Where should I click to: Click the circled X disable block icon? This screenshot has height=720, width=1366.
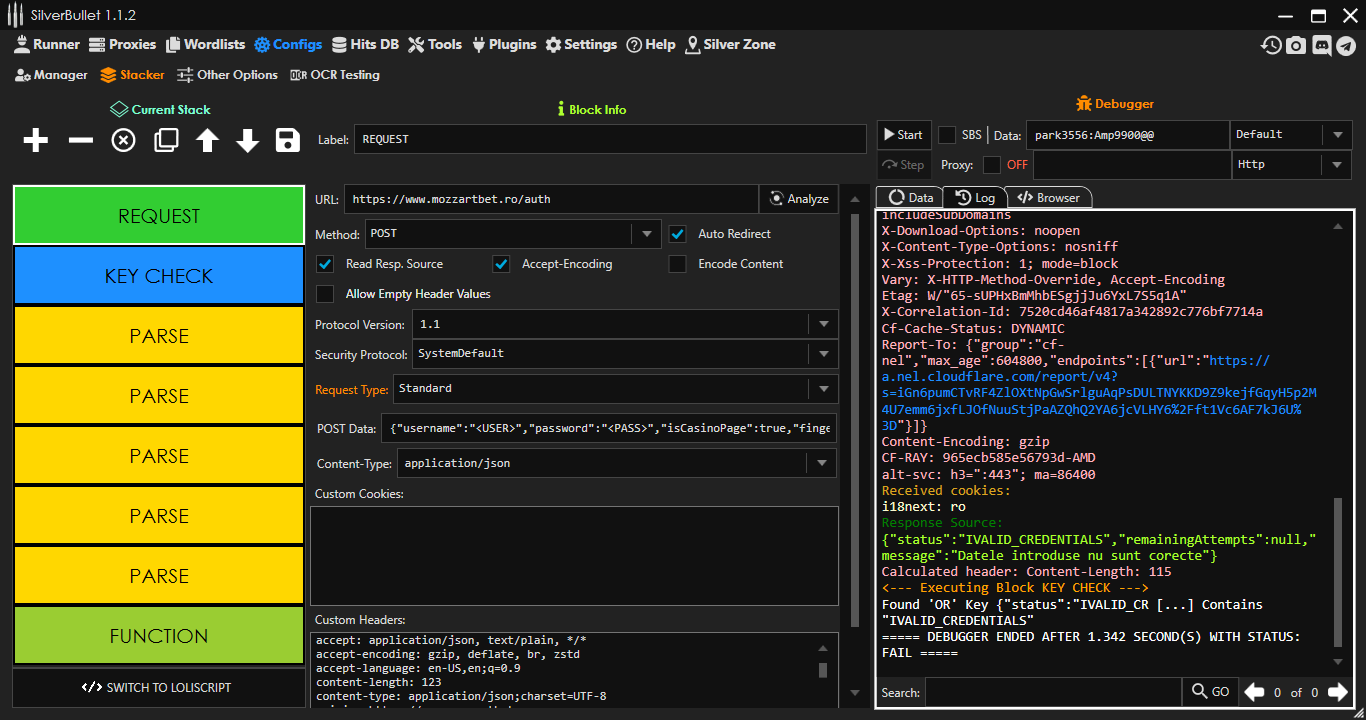click(x=123, y=141)
